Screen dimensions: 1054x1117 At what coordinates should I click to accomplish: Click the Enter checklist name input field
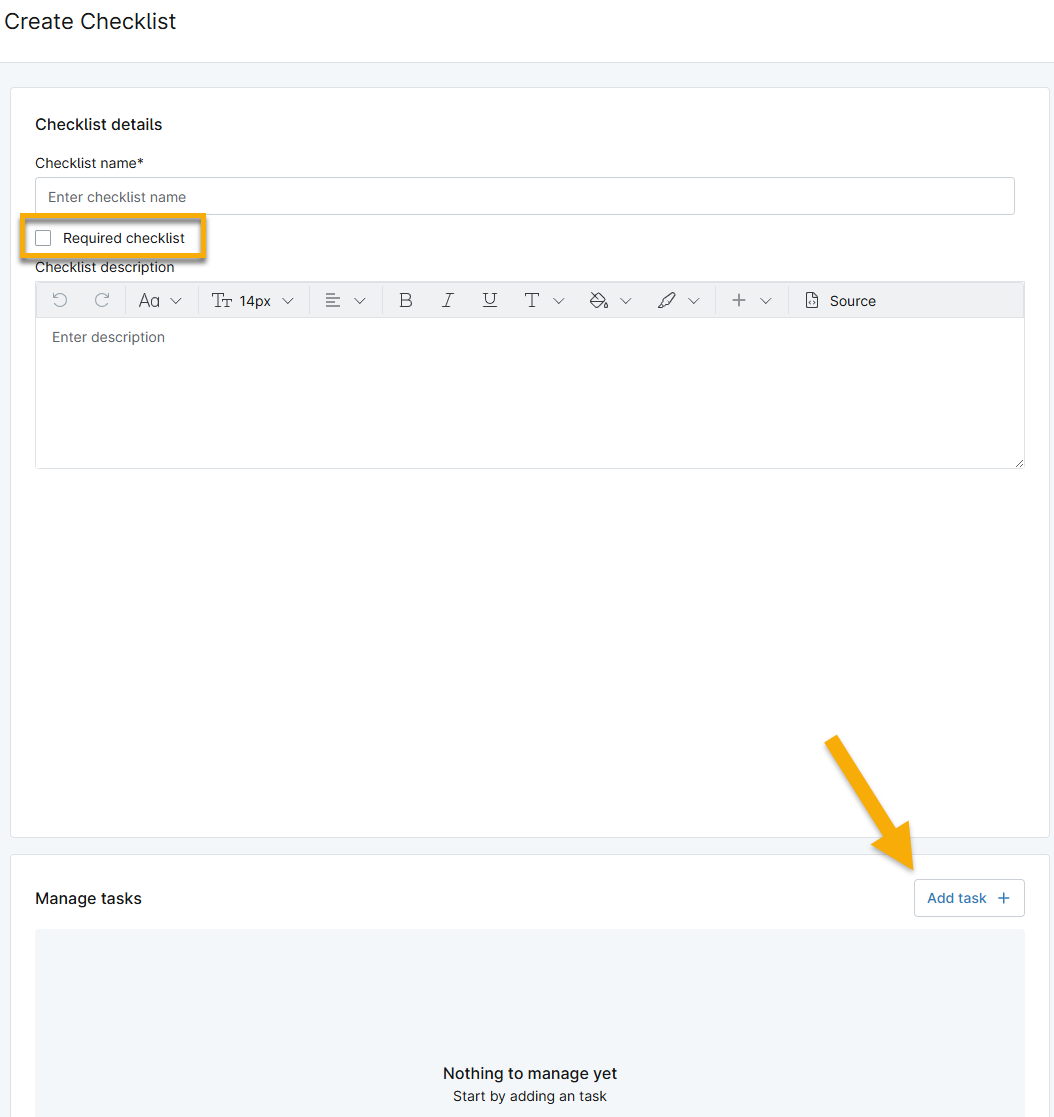click(x=525, y=196)
